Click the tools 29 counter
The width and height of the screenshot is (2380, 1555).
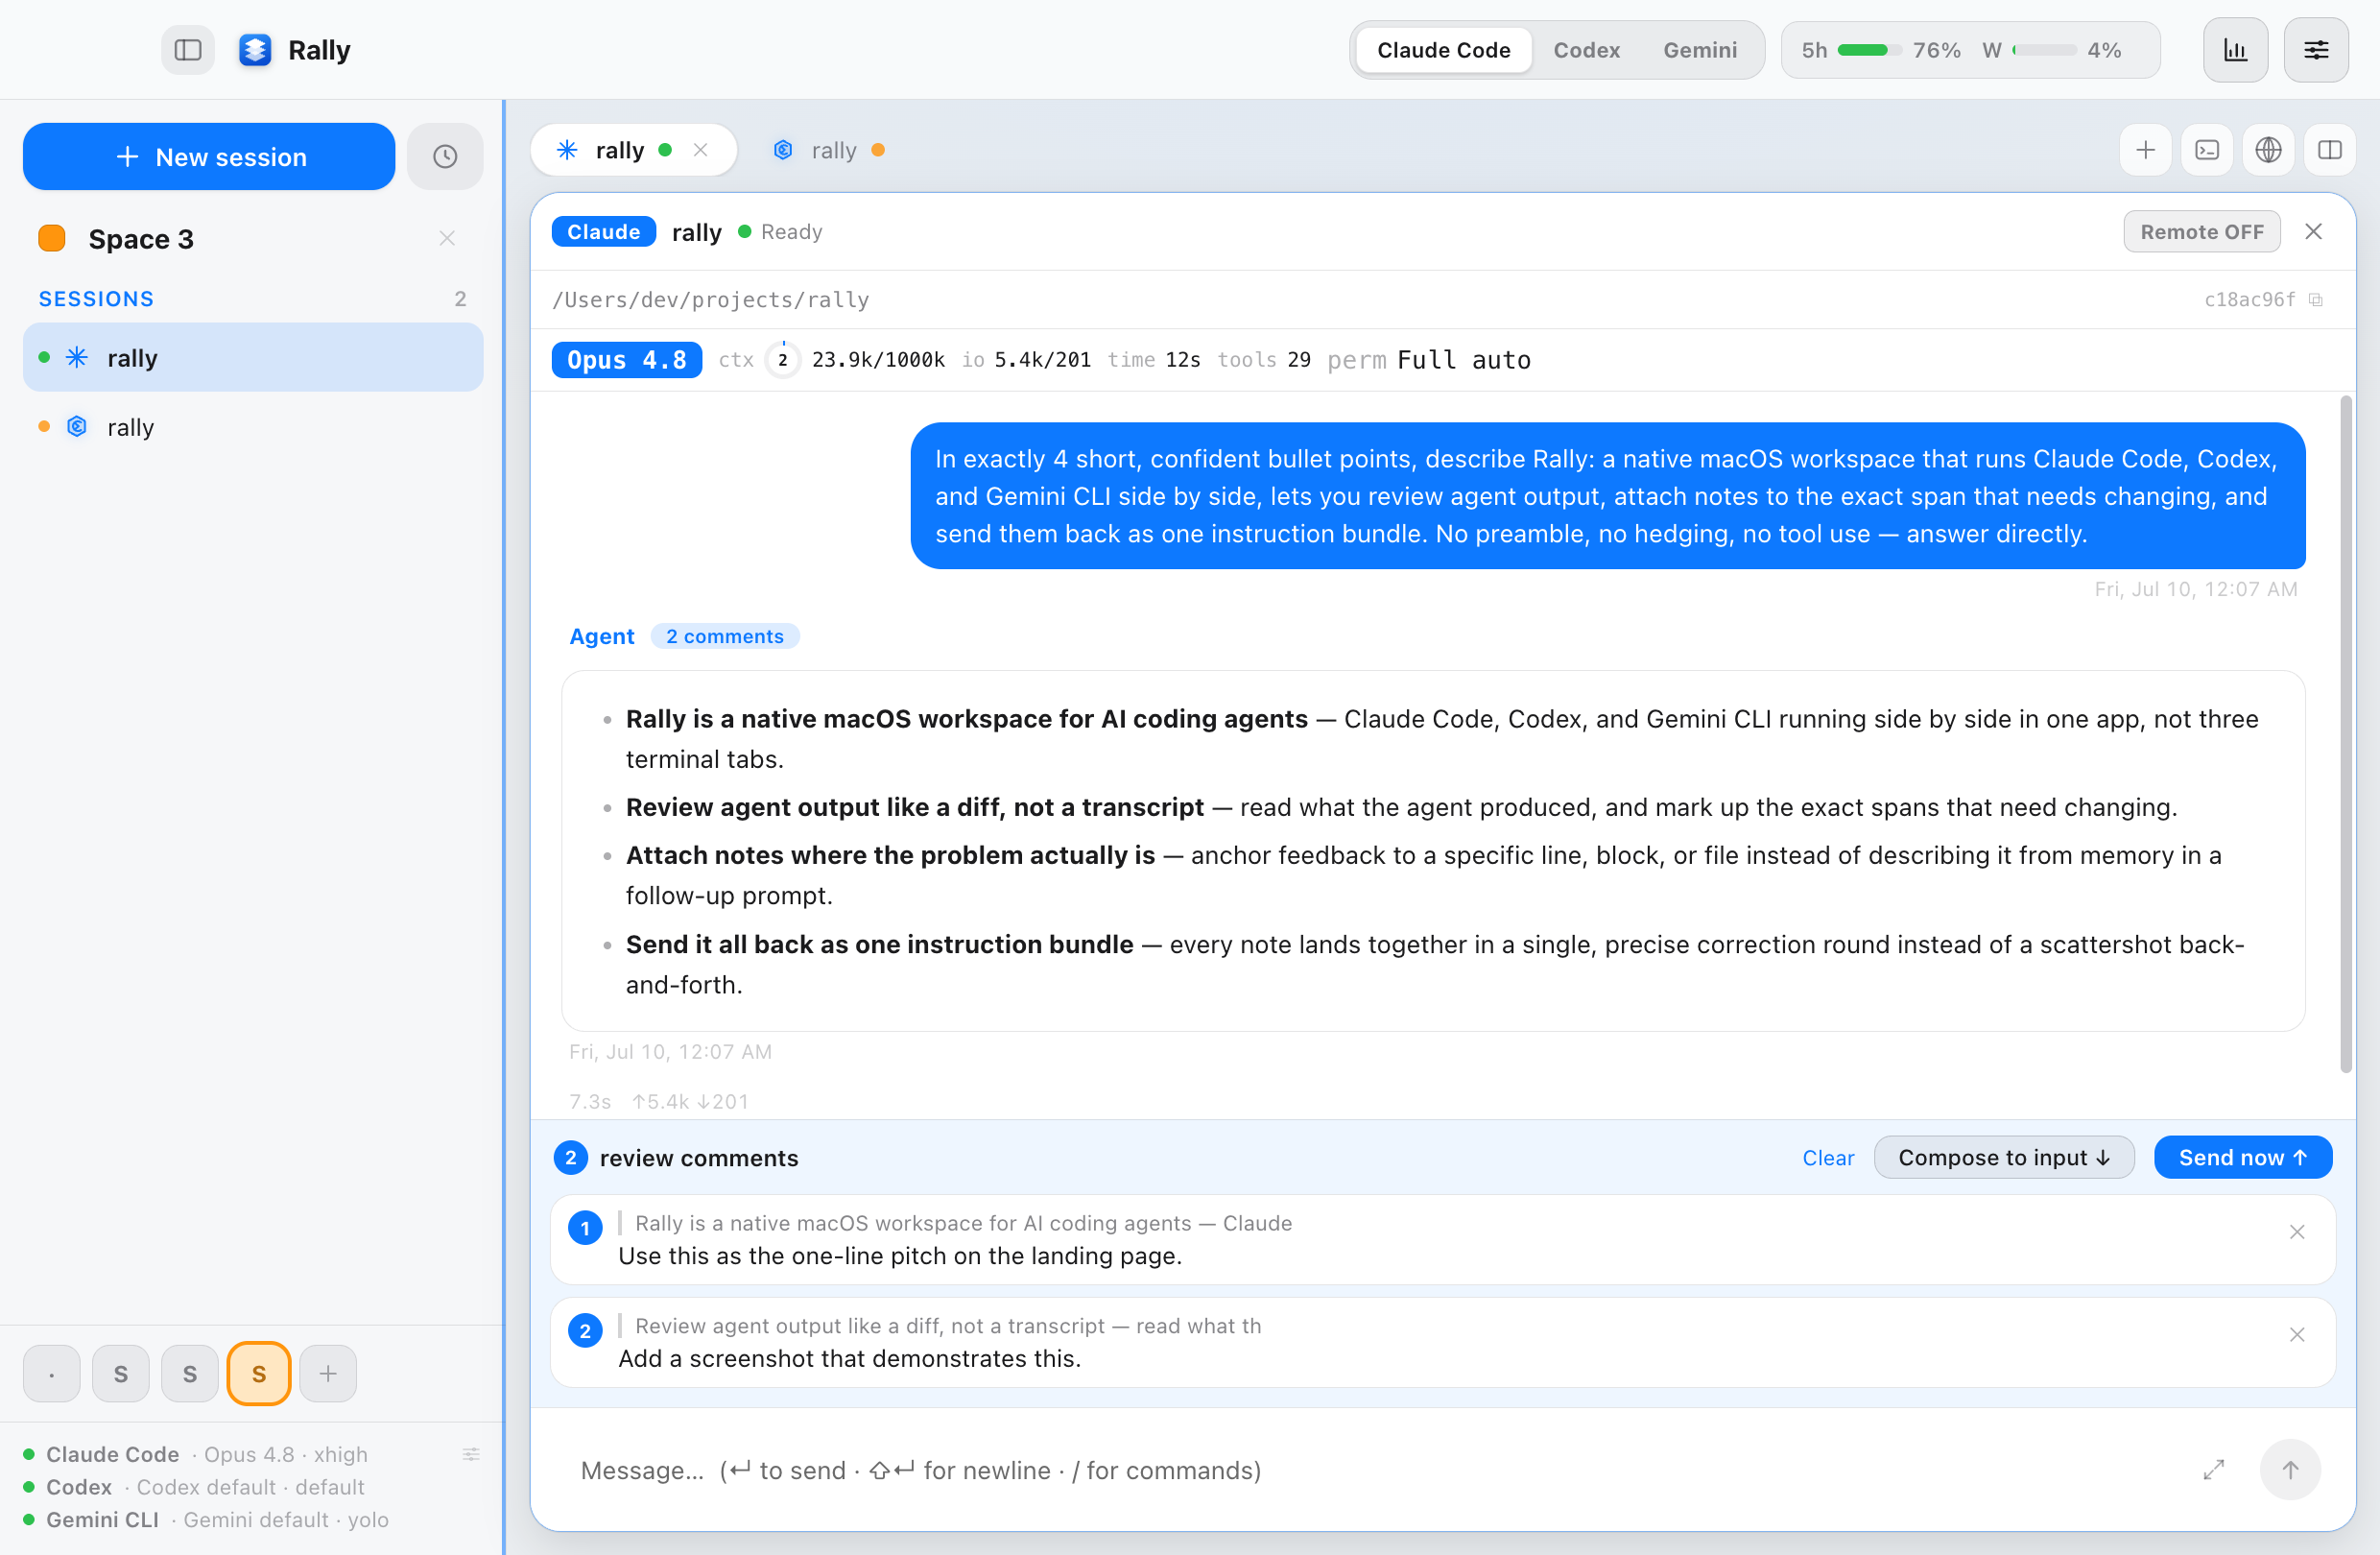pos(1263,360)
